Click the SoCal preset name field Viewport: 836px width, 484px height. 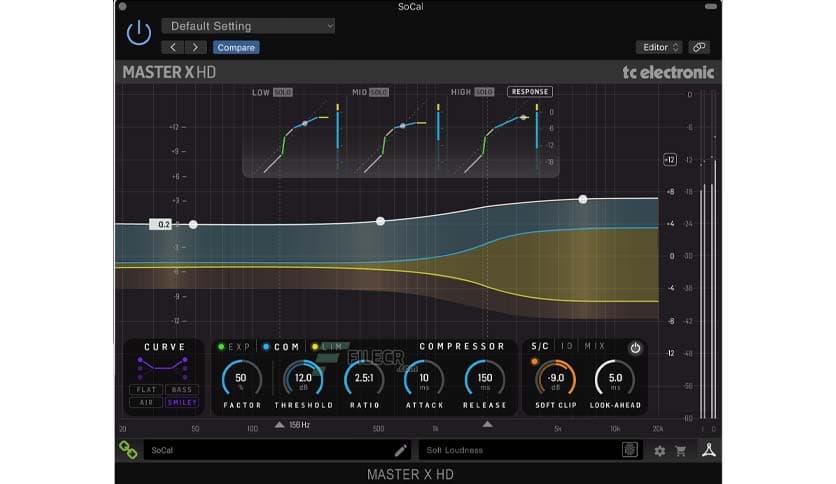[x=277, y=450]
